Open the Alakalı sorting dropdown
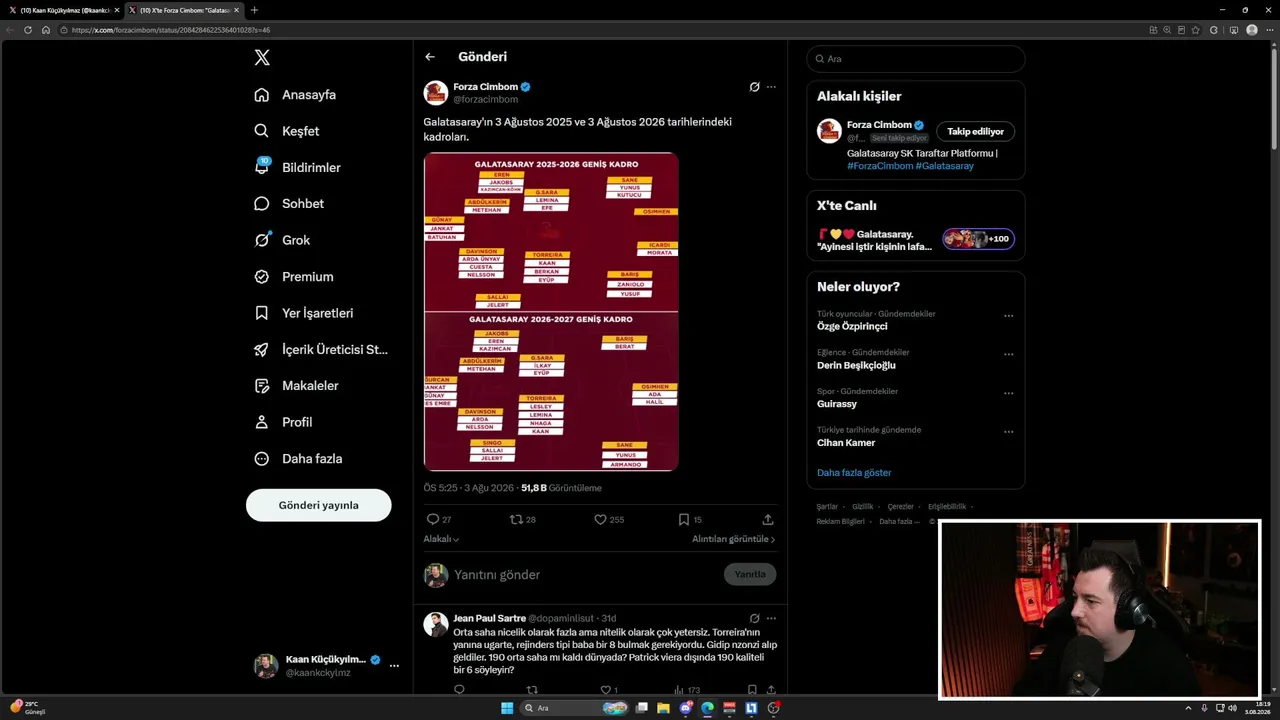1280x720 pixels. point(441,539)
